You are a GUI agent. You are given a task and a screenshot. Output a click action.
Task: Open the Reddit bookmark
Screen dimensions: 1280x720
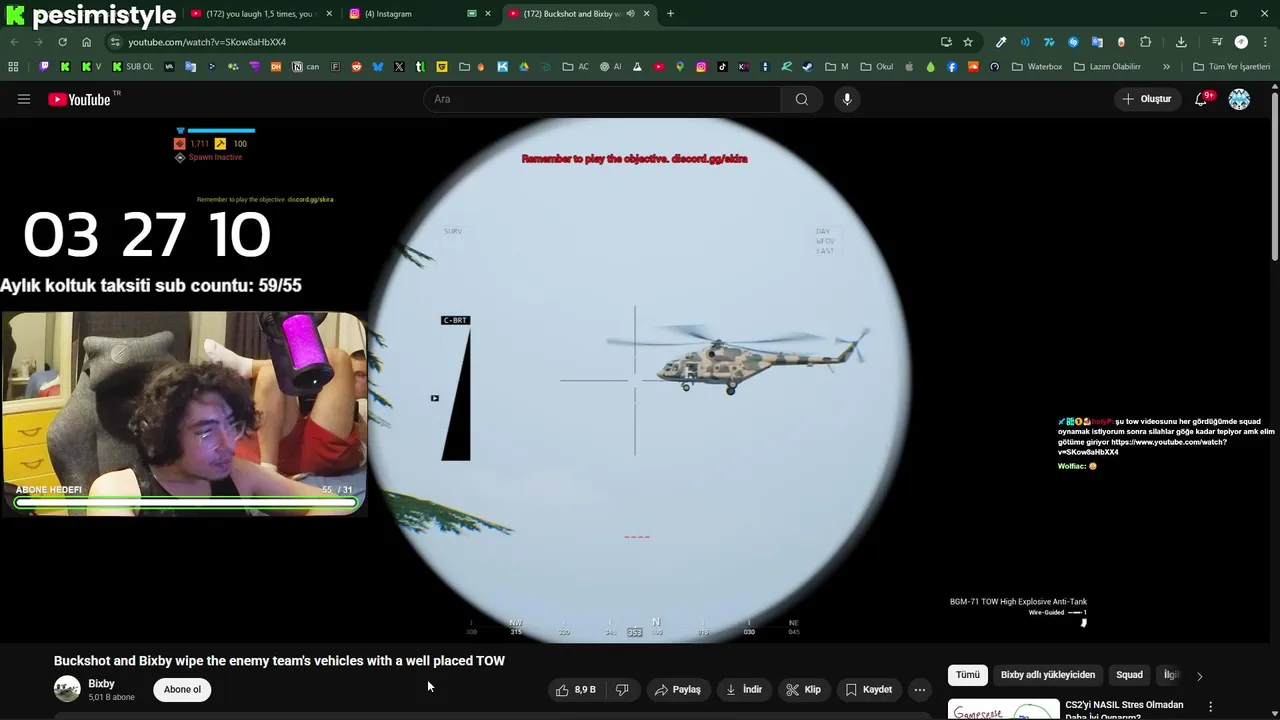(x=356, y=67)
